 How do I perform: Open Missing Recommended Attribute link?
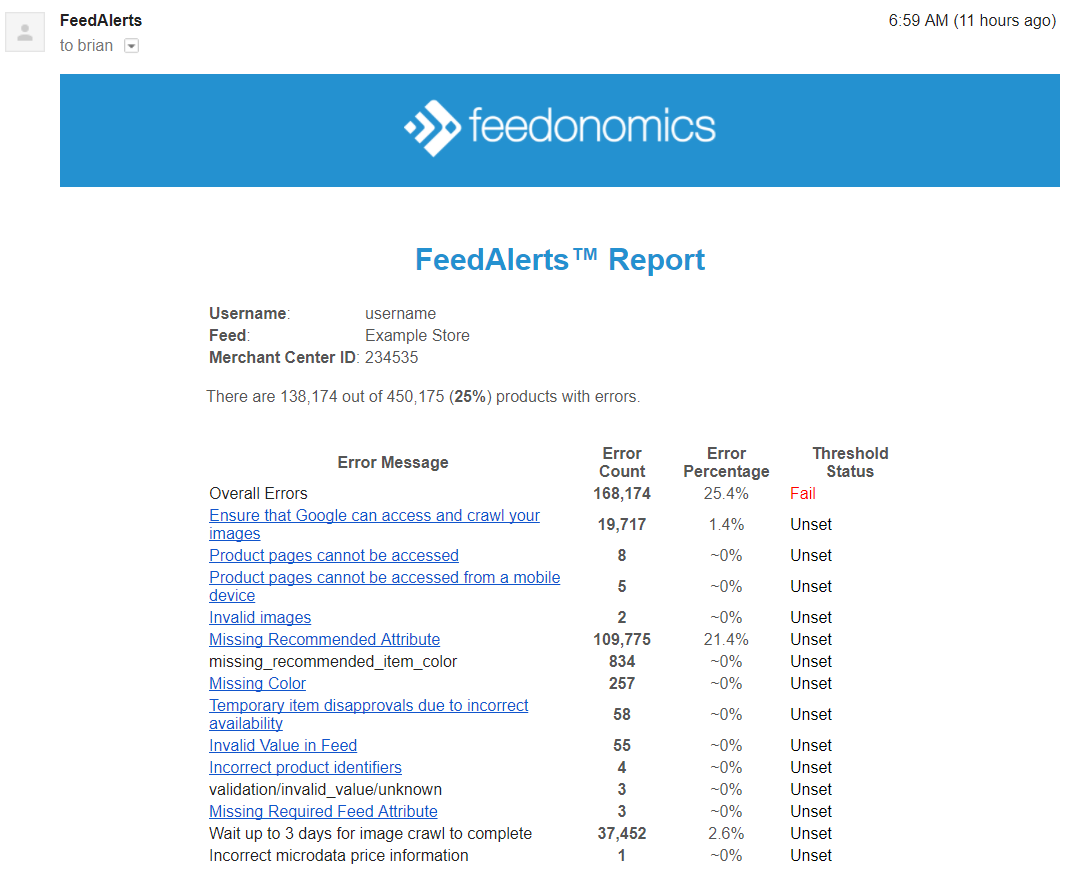point(324,639)
